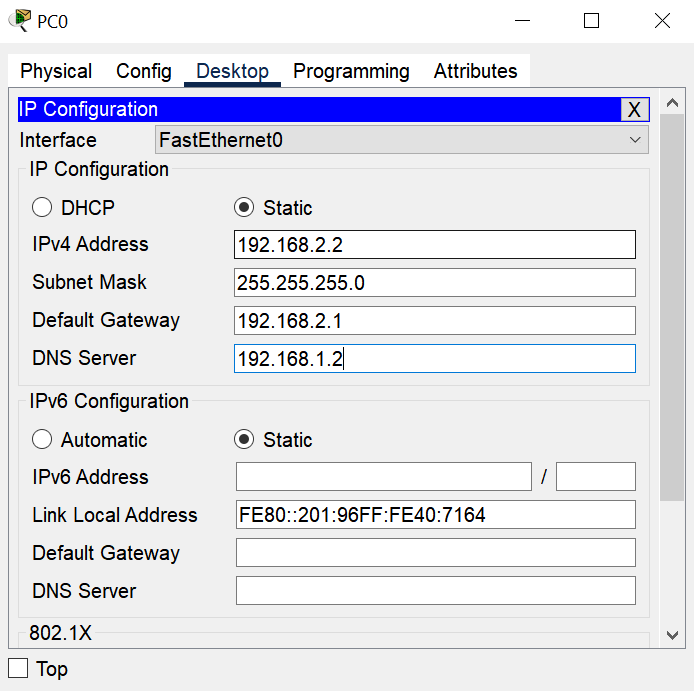Image resolution: width=694 pixels, height=691 pixels.
Task: Click the vertical scrollbar thumb
Action: coord(672,308)
